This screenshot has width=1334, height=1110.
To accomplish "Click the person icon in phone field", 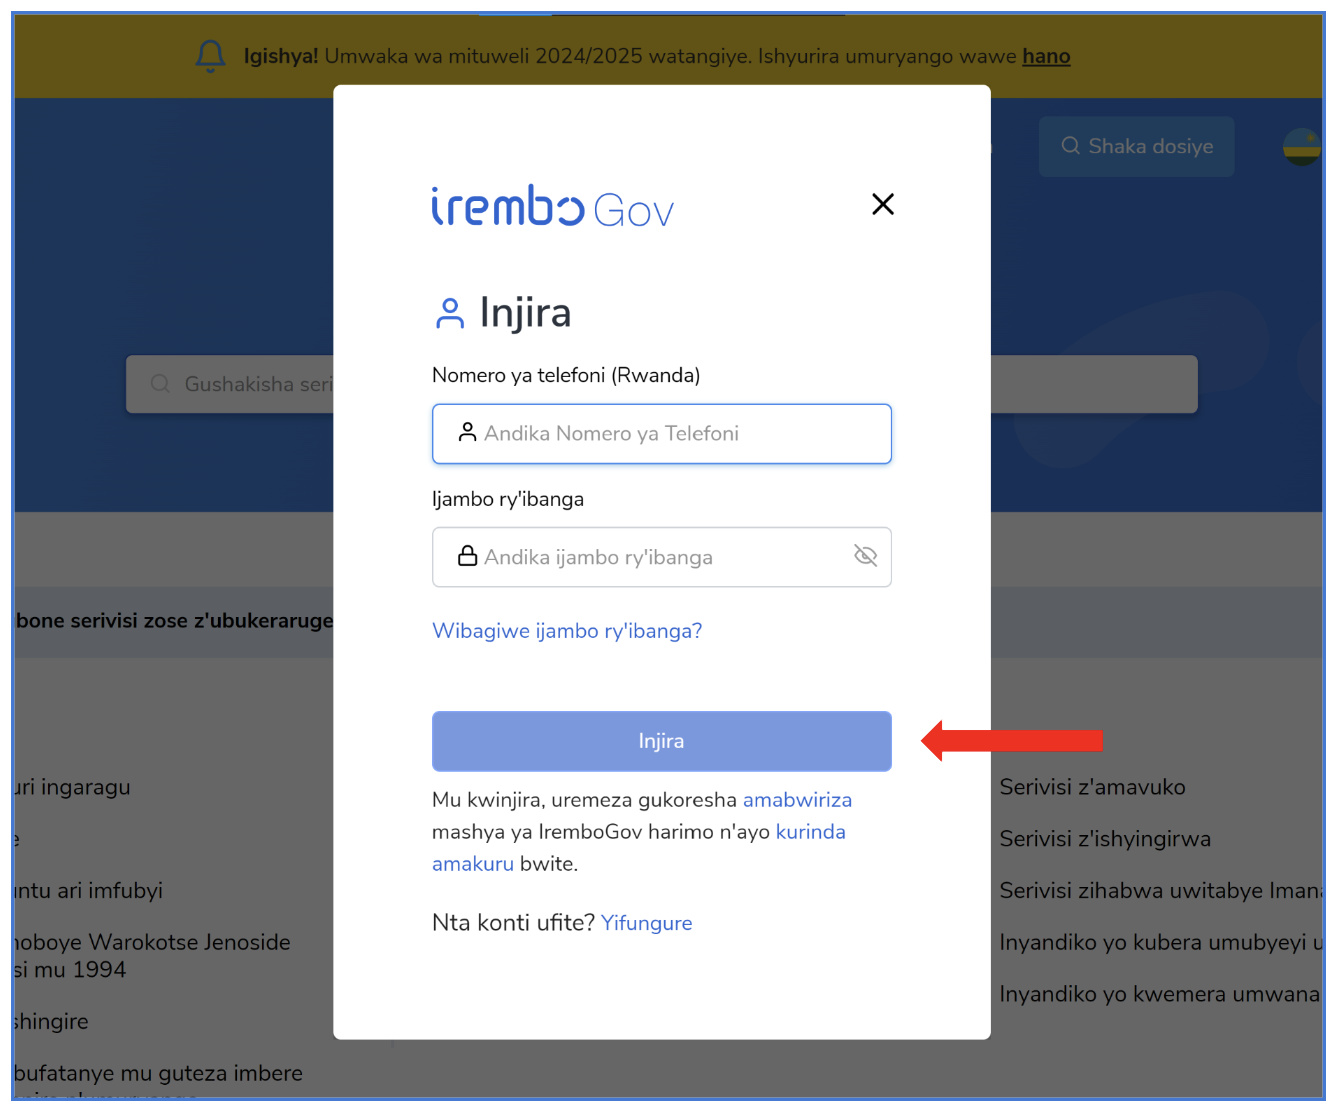I will (x=467, y=432).
